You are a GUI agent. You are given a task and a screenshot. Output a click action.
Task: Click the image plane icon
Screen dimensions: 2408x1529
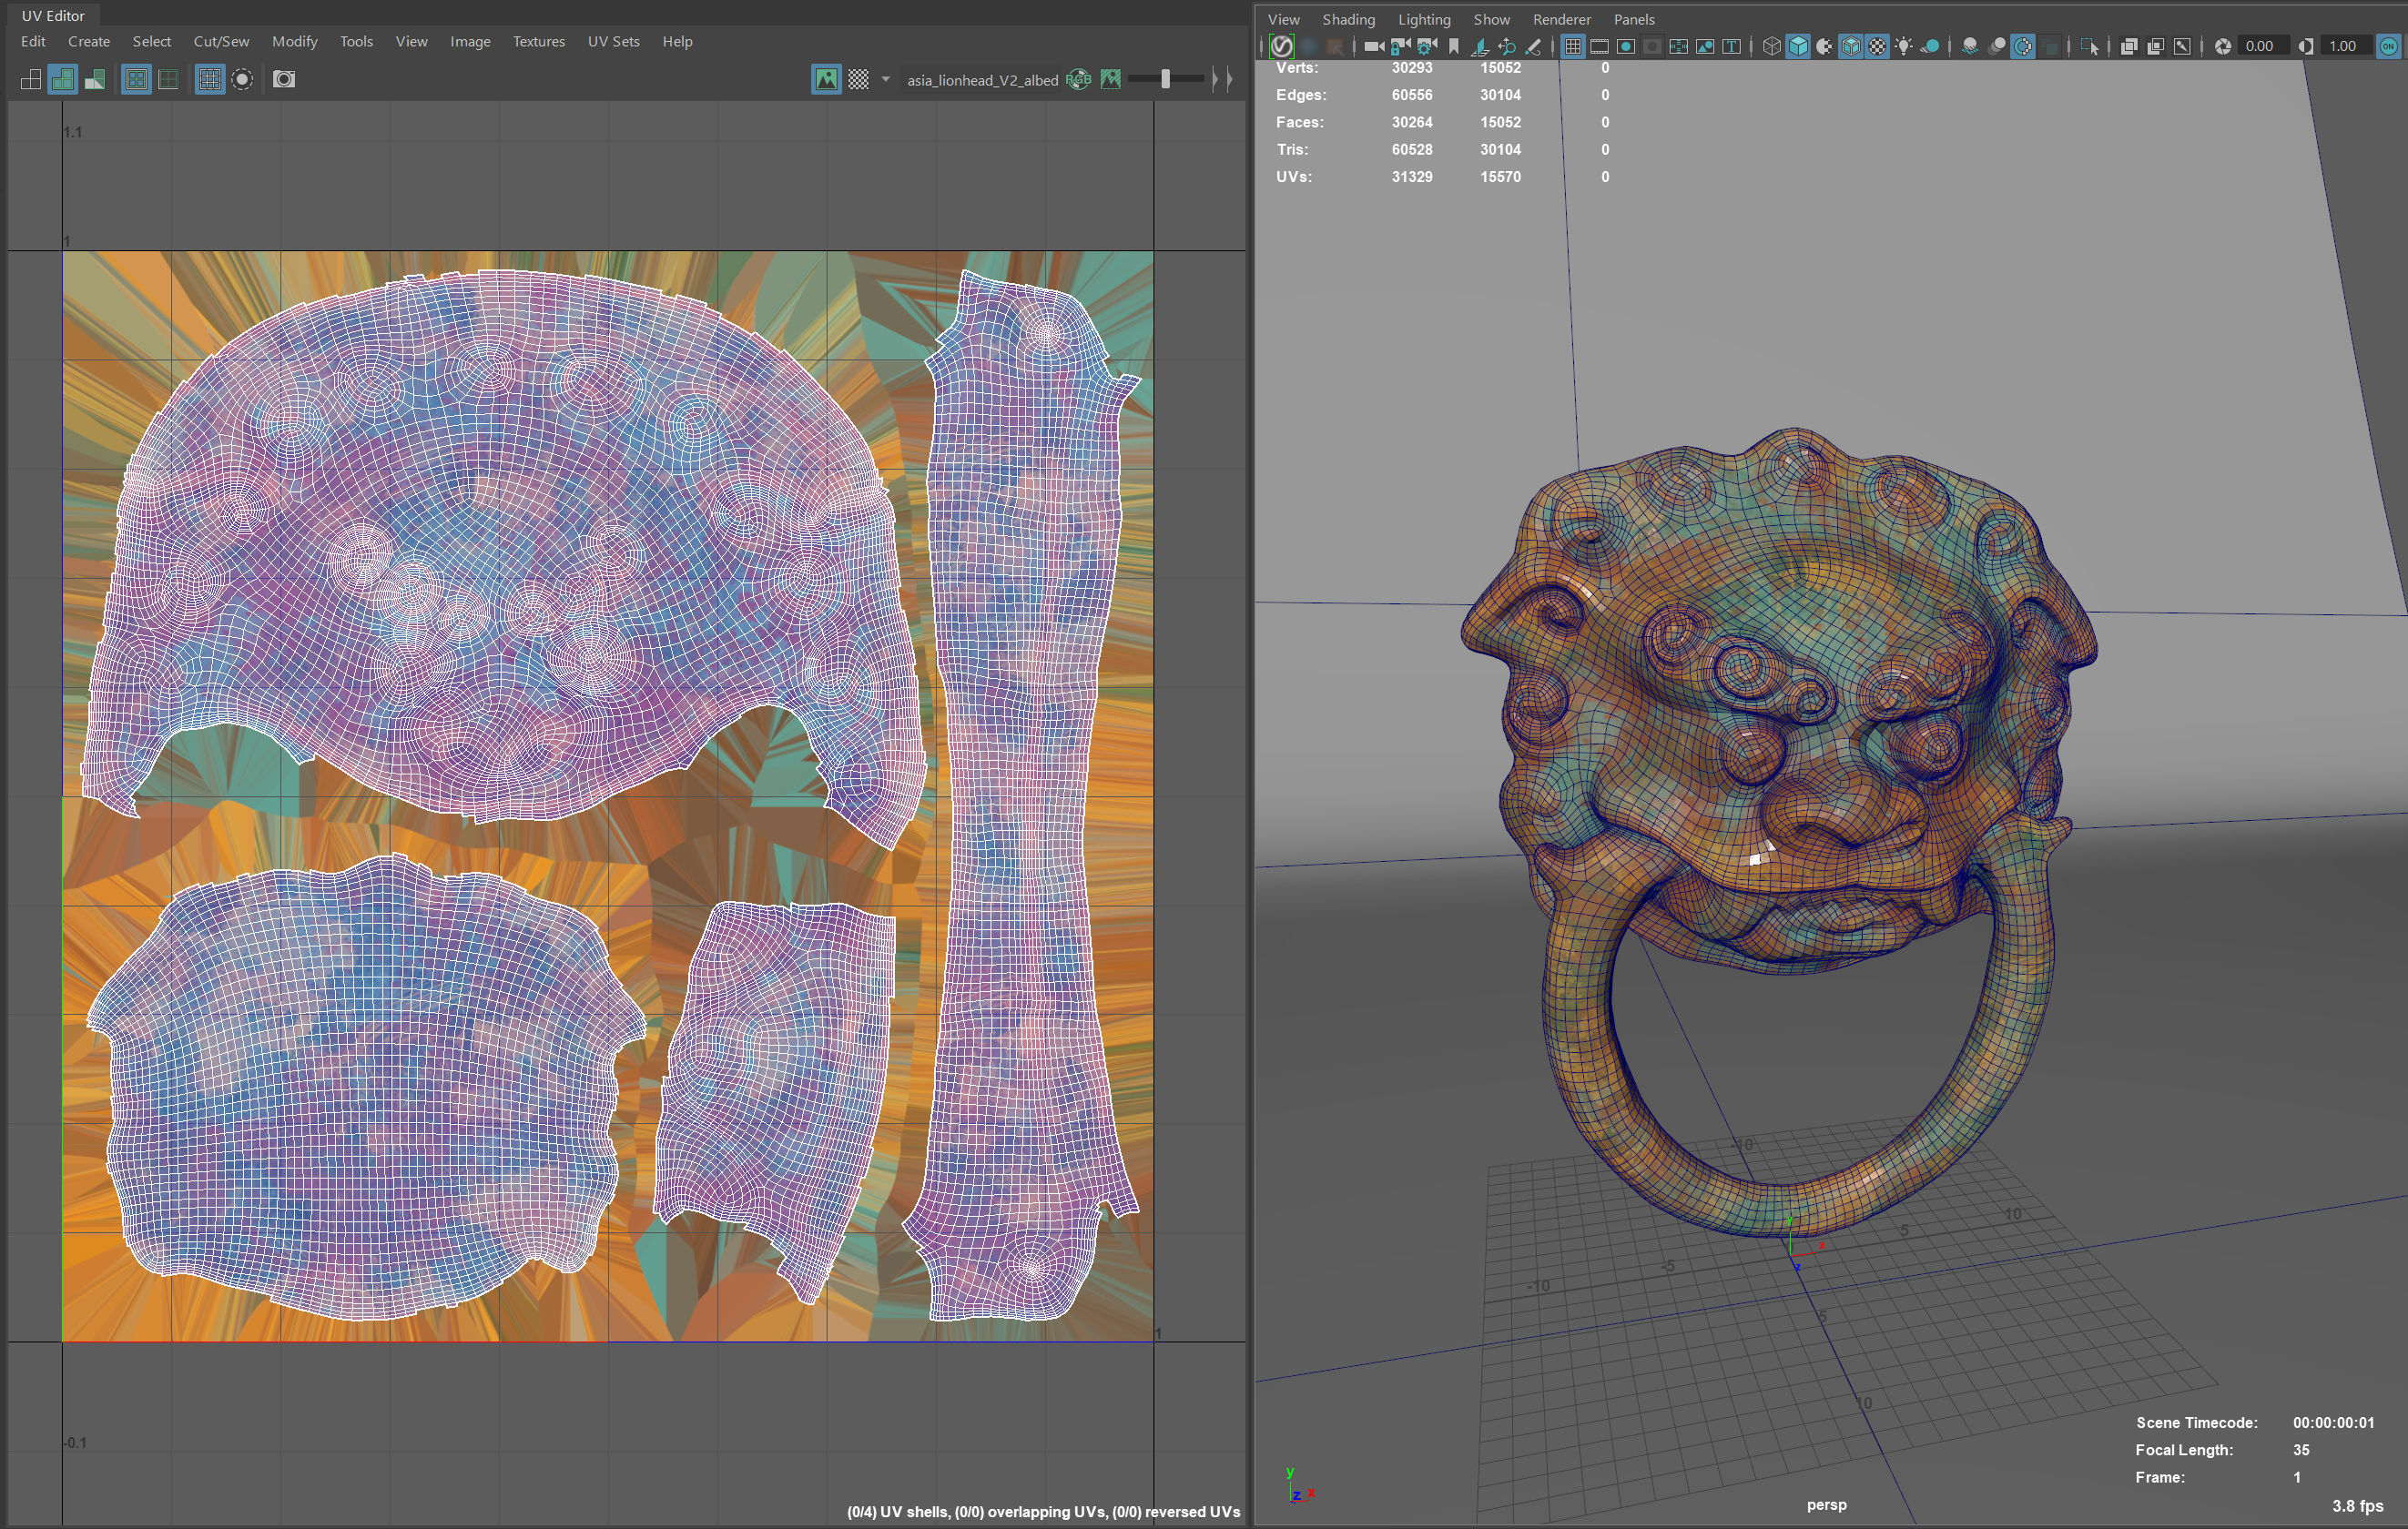click(x=1480, y=46)
